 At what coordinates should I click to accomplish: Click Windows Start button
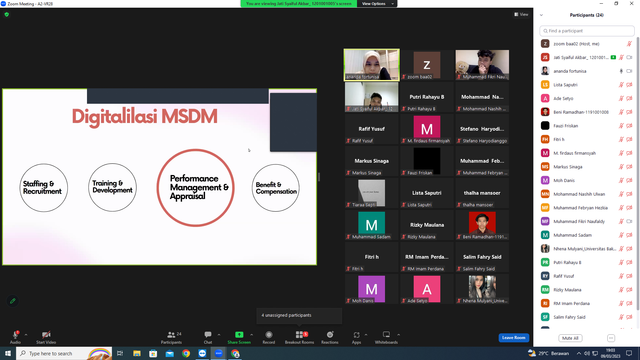[x=8, y=353]
